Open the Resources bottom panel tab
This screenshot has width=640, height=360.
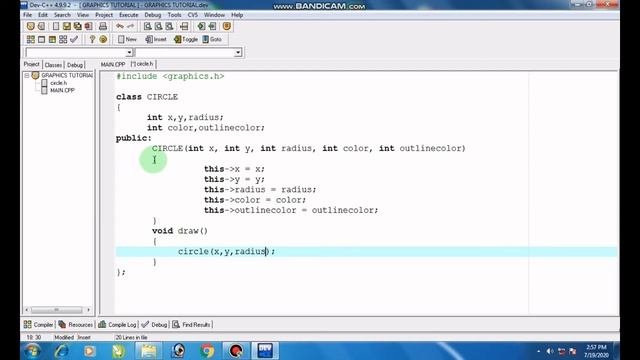(x=76, y=324)
